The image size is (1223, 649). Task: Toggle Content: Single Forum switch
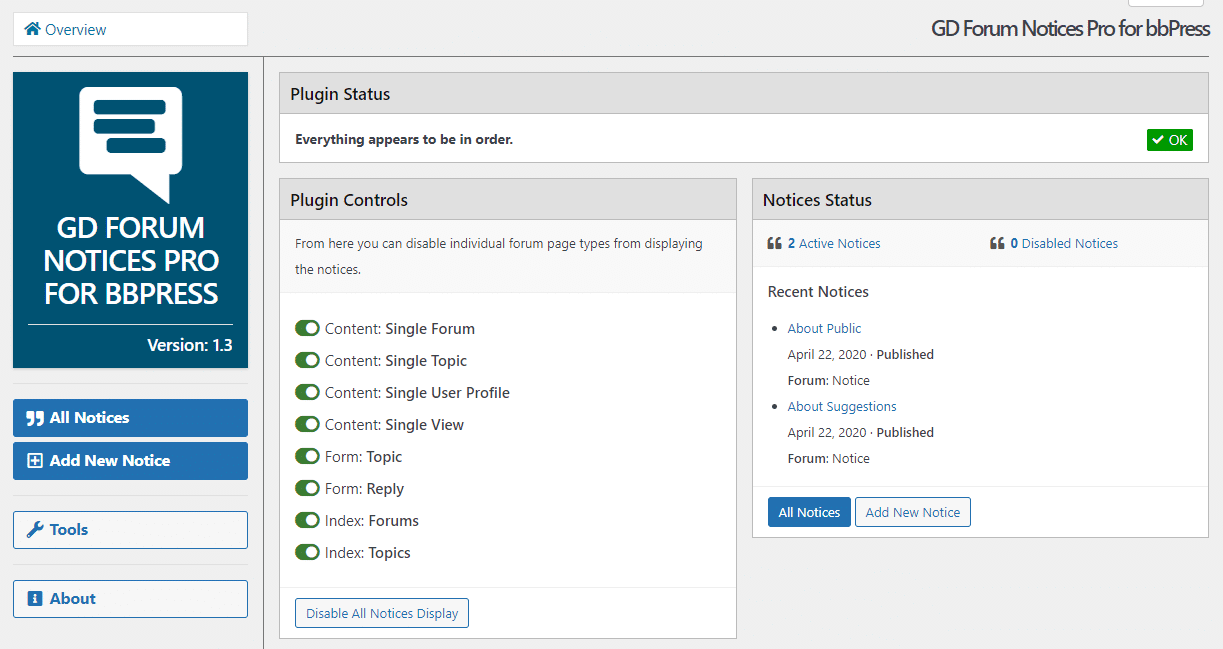point(307,328)
